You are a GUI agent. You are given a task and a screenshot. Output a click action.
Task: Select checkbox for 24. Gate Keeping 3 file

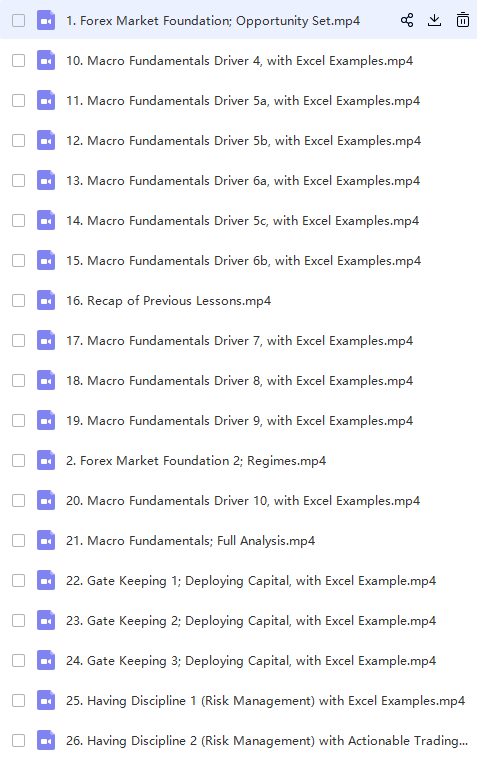pyautogui.click(x=18, y=660)
